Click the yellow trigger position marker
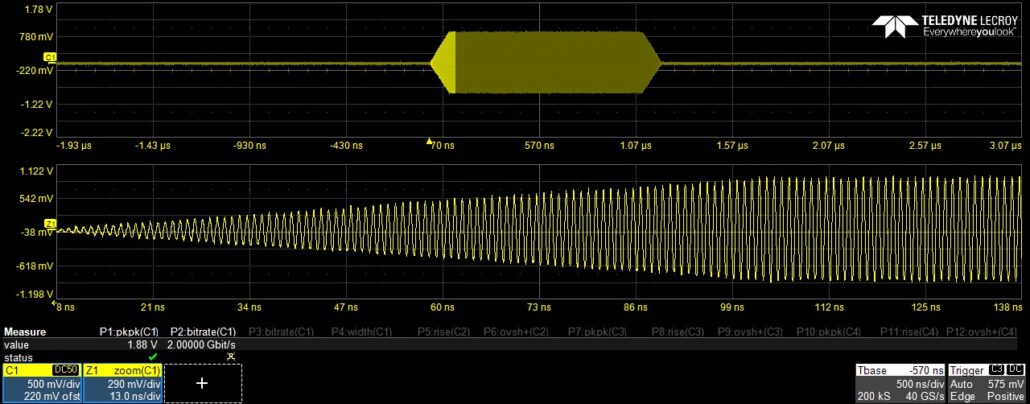The width and height of the screenshot is (1030, 404). (430, 141)
